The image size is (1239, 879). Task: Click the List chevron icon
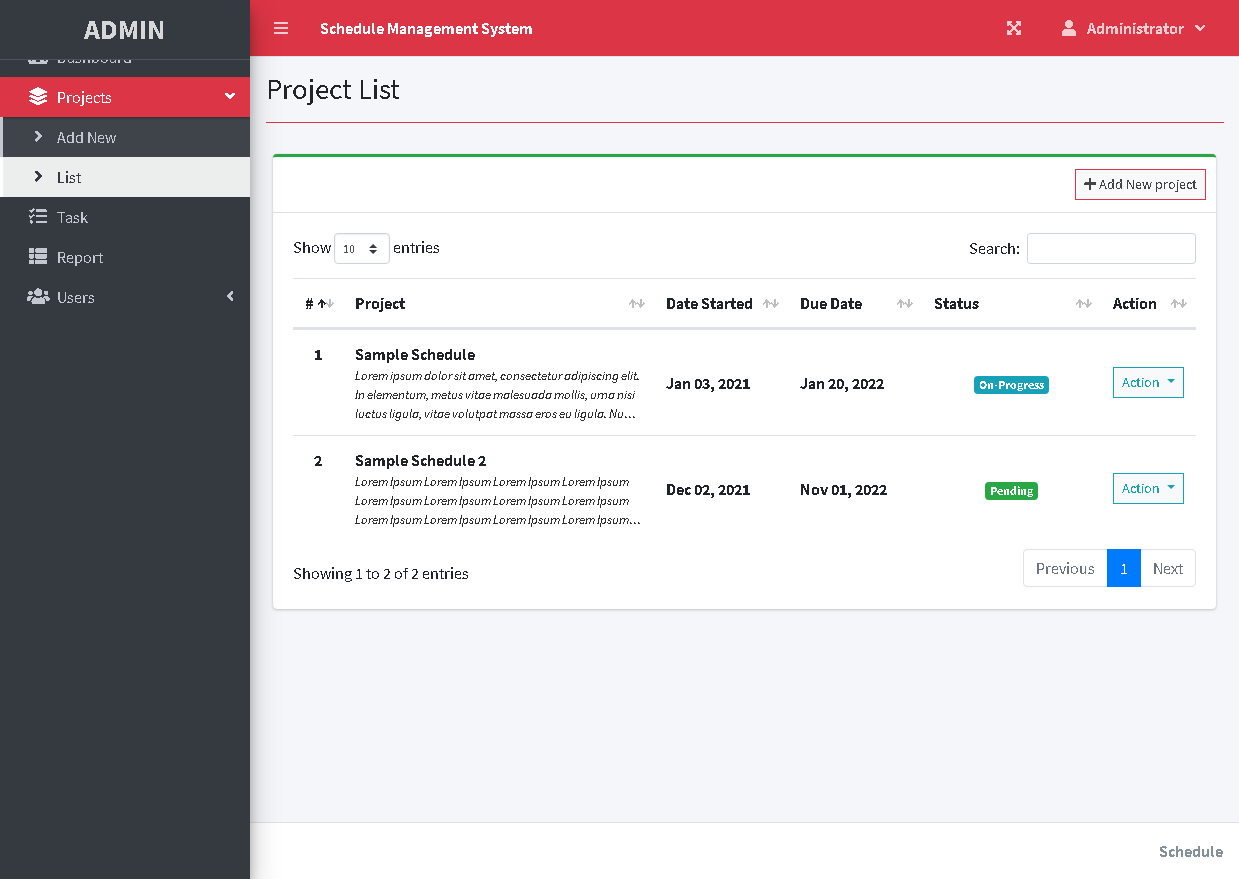click(38, 177)
